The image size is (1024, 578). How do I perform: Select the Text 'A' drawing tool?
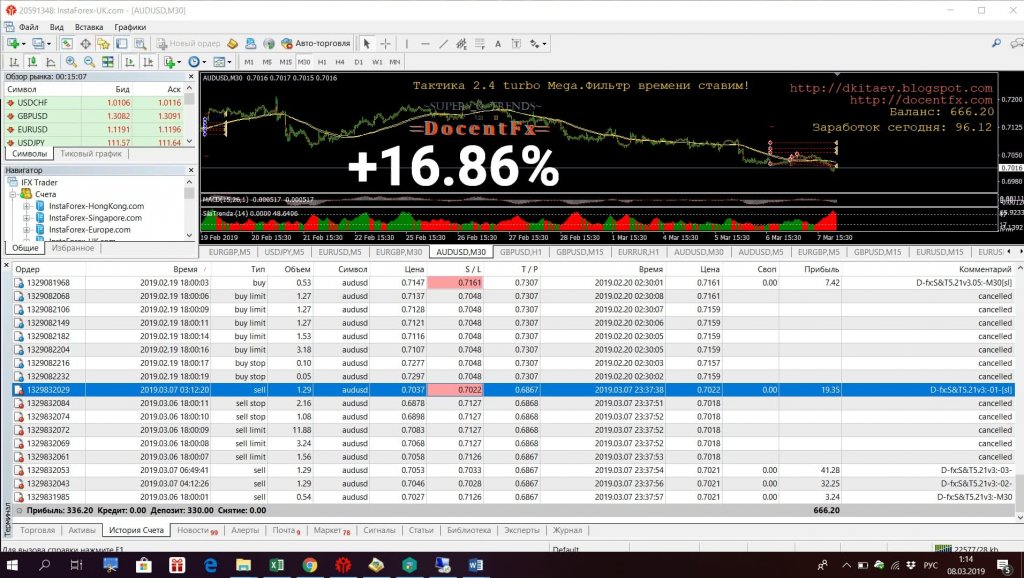click(x=498, y=44)
